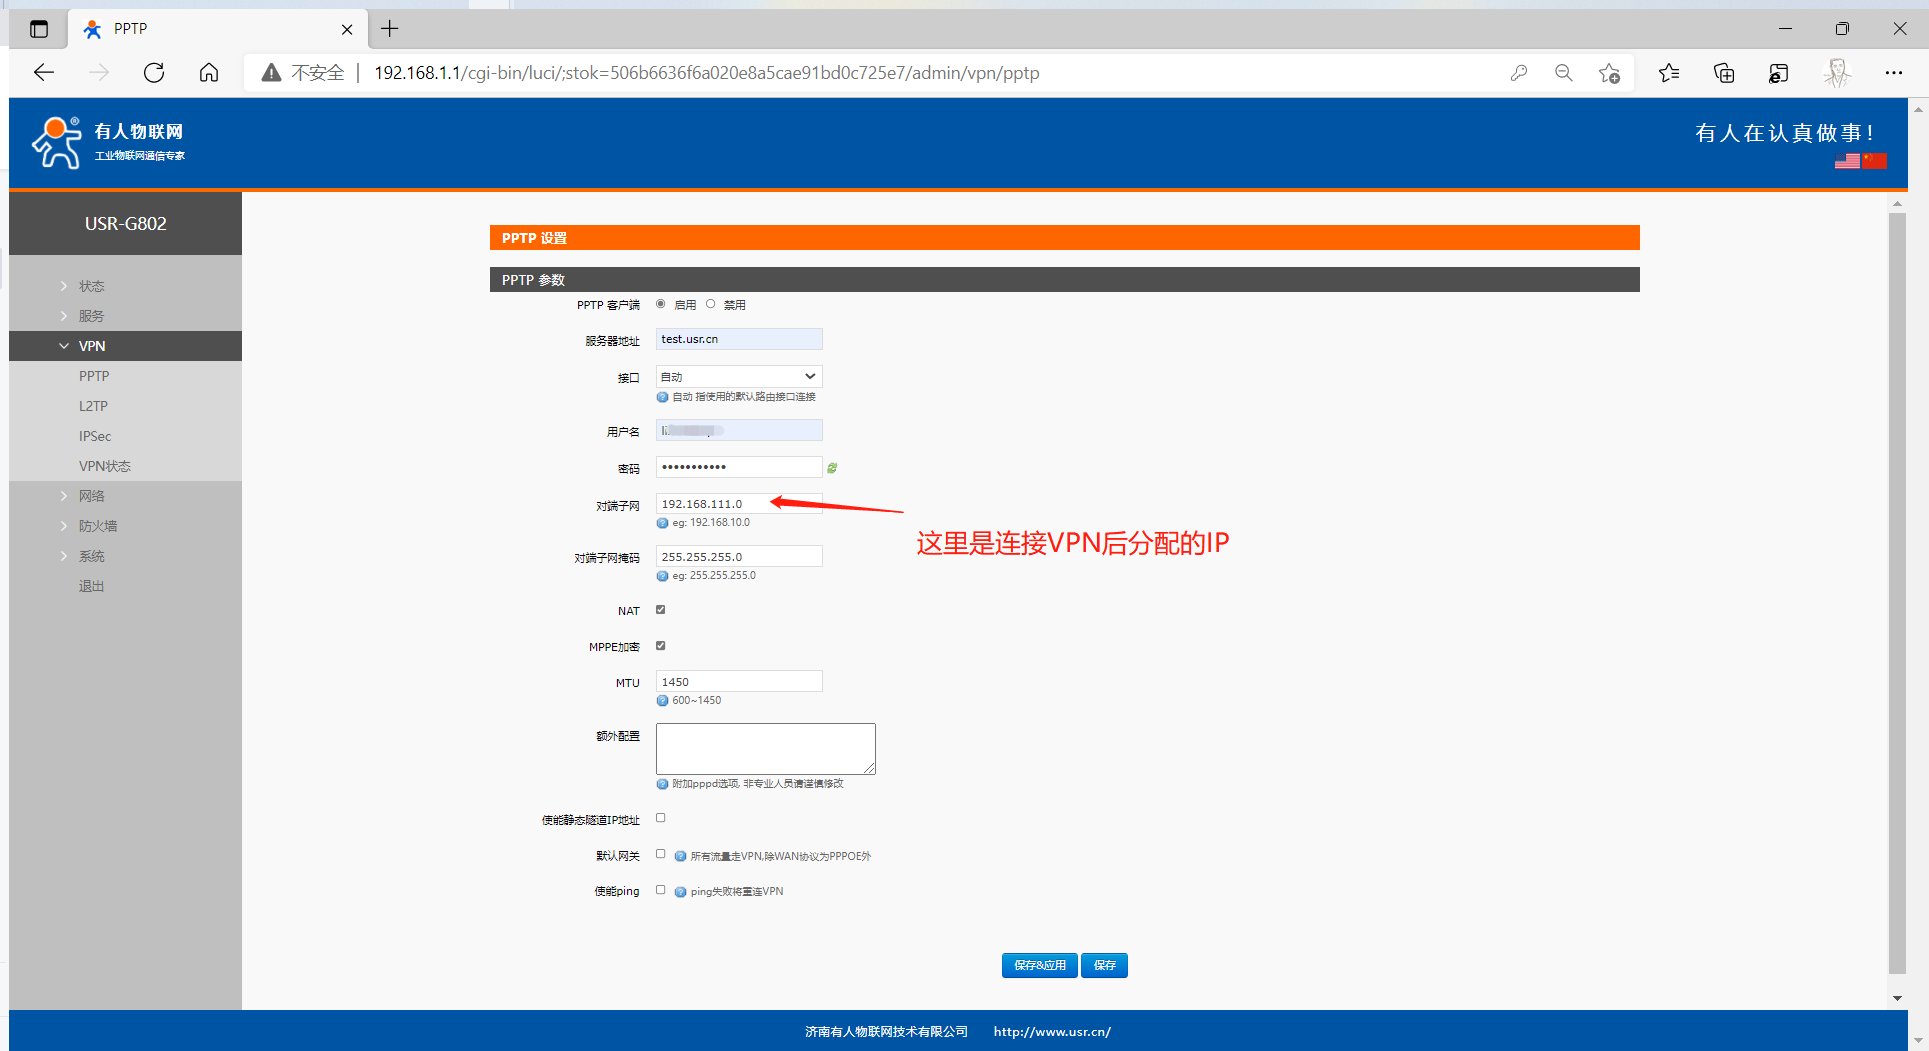Select the disable PPTP client radio button
The image size is (1929, 1051).
click(711, 304)
